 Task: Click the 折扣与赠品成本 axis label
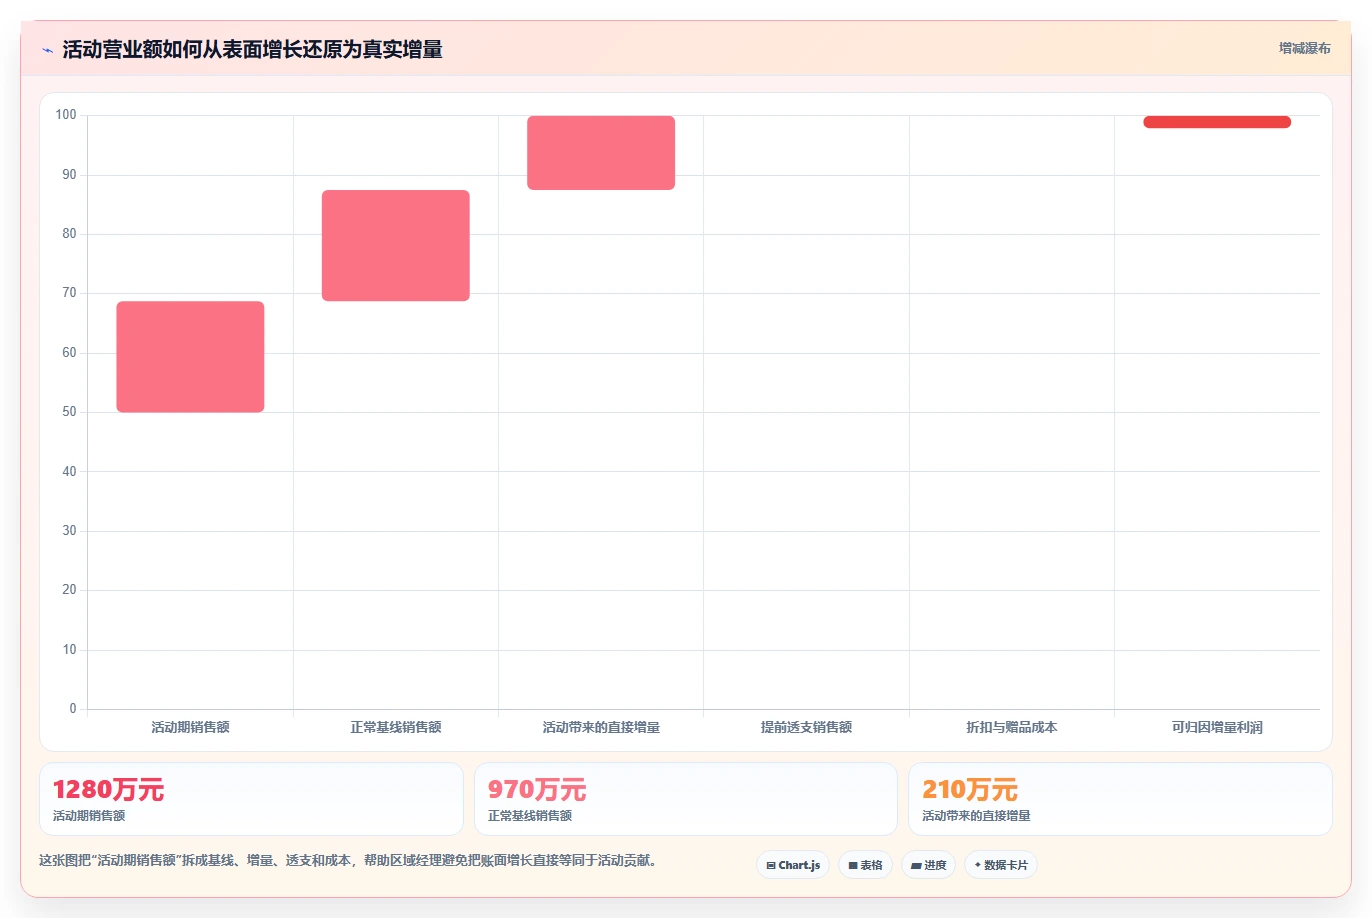1012,727
